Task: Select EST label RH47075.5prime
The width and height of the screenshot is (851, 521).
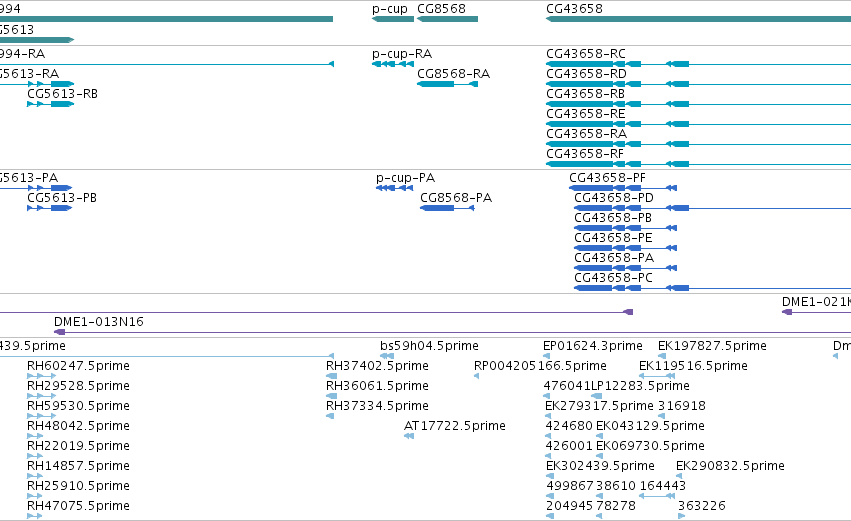Action: pyautogui.click(x=78, y=507)
